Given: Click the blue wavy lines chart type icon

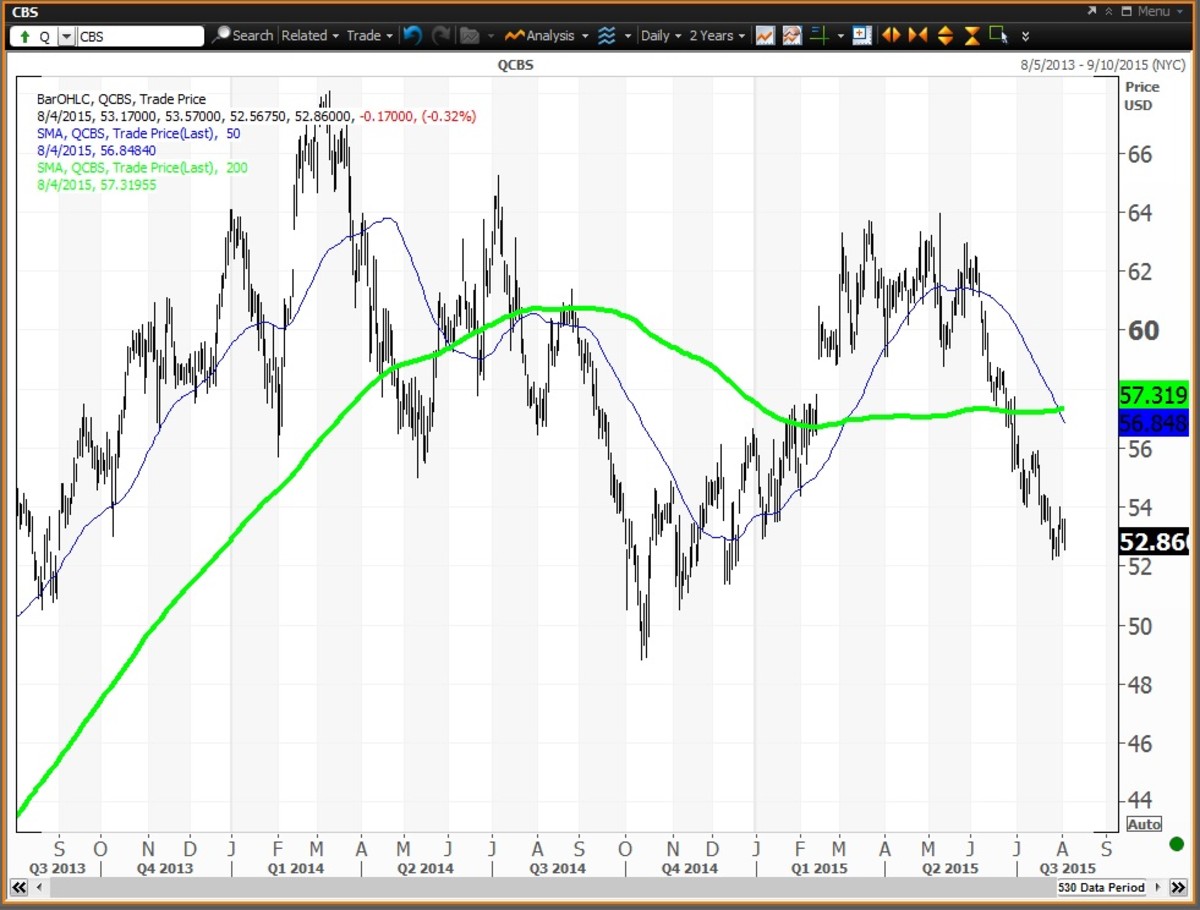Looking at the screenshot, I should (607, 35).
